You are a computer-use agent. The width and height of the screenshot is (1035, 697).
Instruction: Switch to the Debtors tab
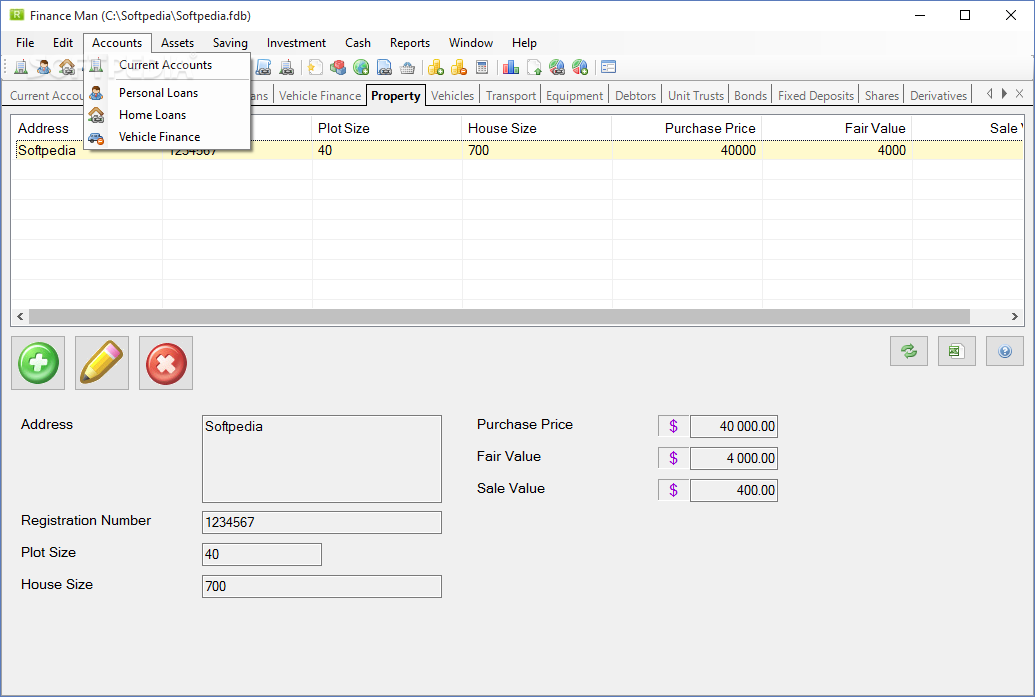point(636,96)
